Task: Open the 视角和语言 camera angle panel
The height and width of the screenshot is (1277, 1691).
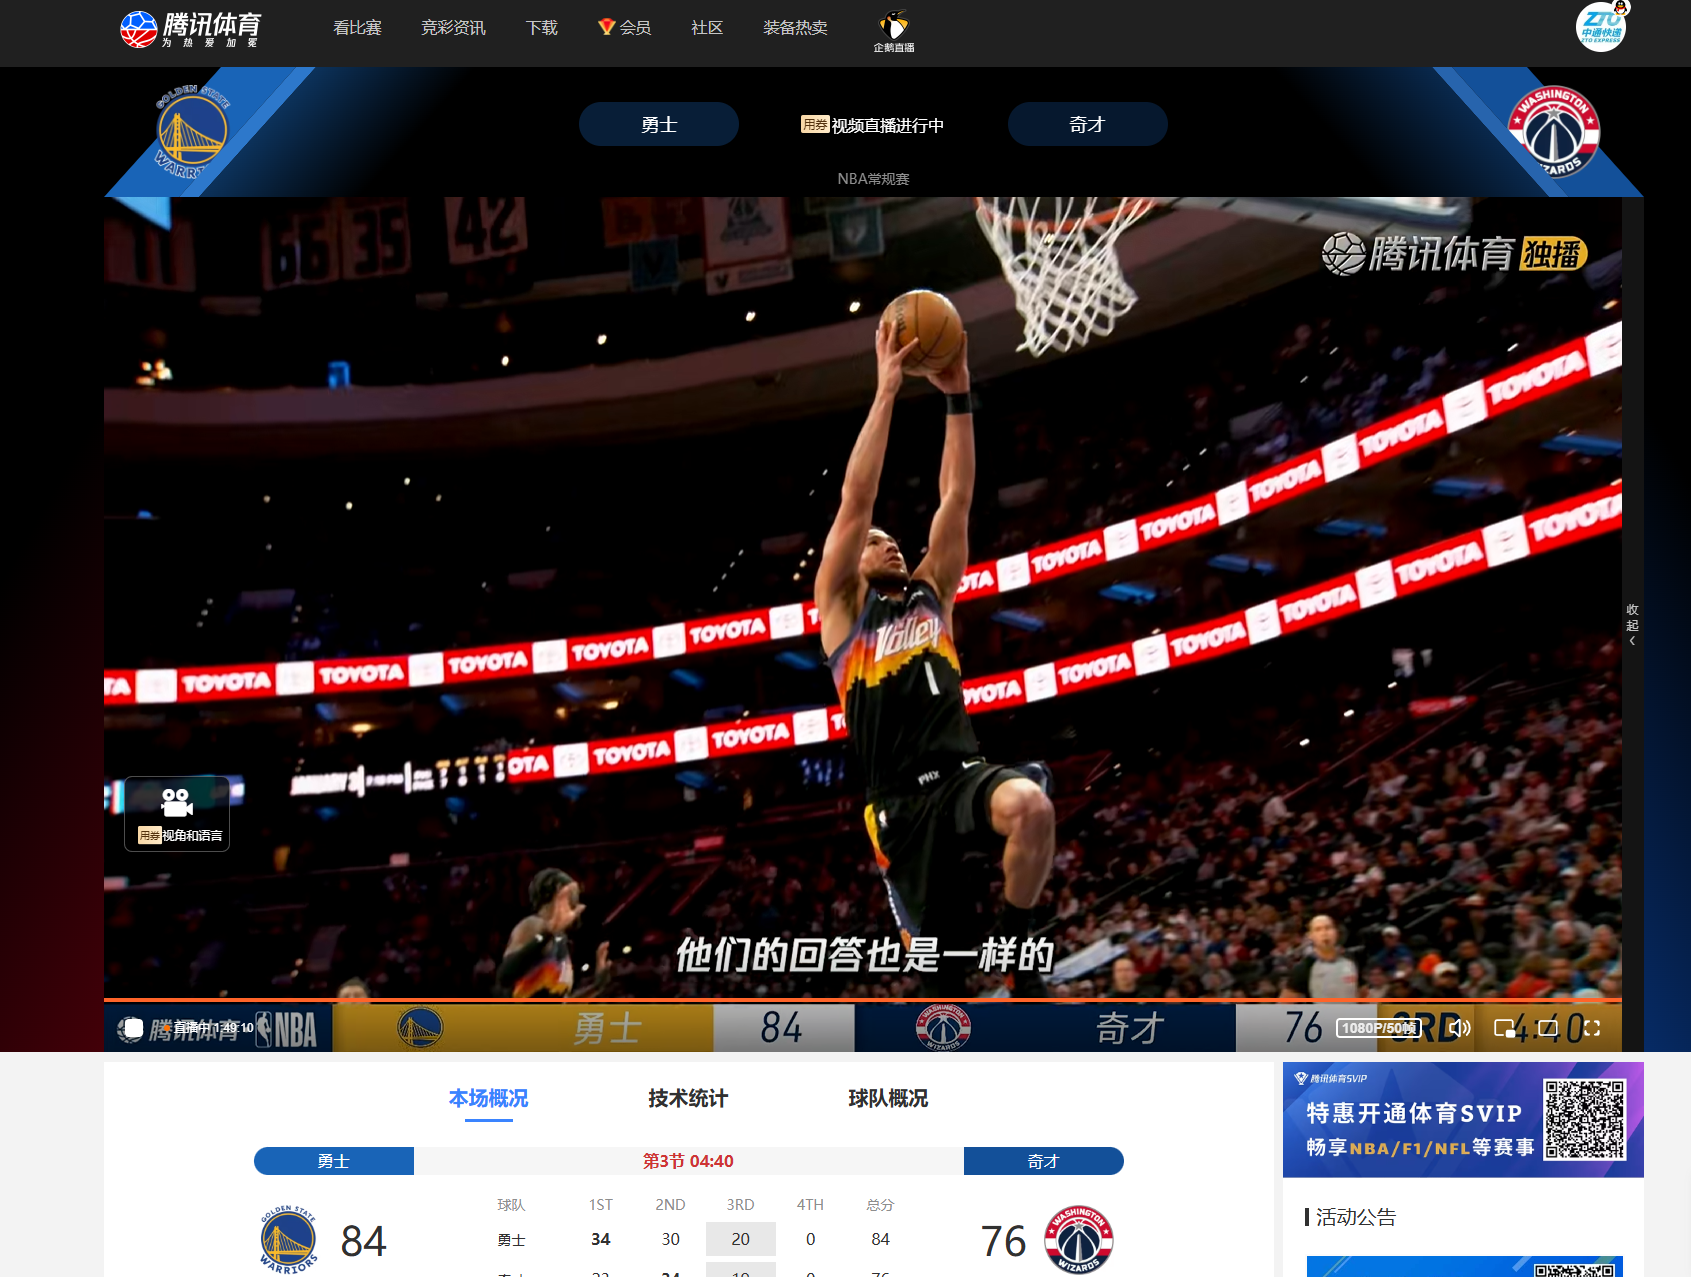Action: pos(177,814)
